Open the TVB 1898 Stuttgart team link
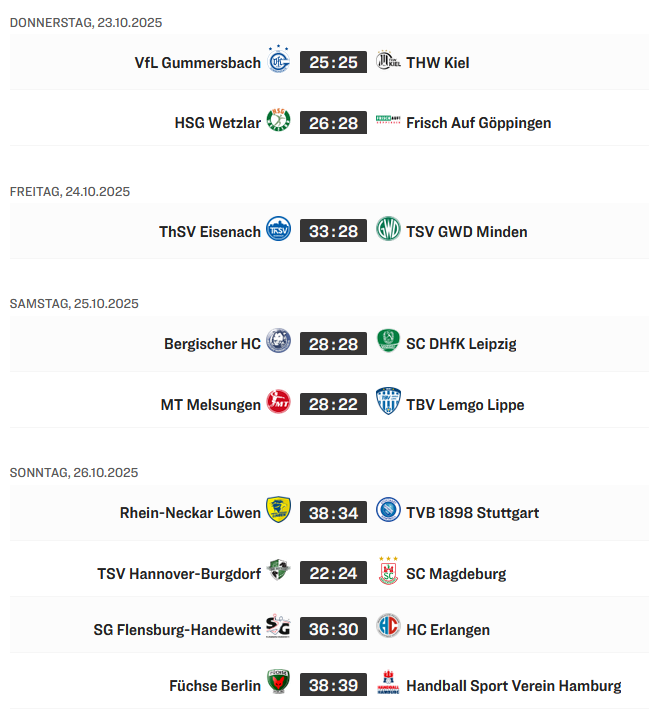Image resolution: width=649 pixels, height=710 pixels. (472, 513)
